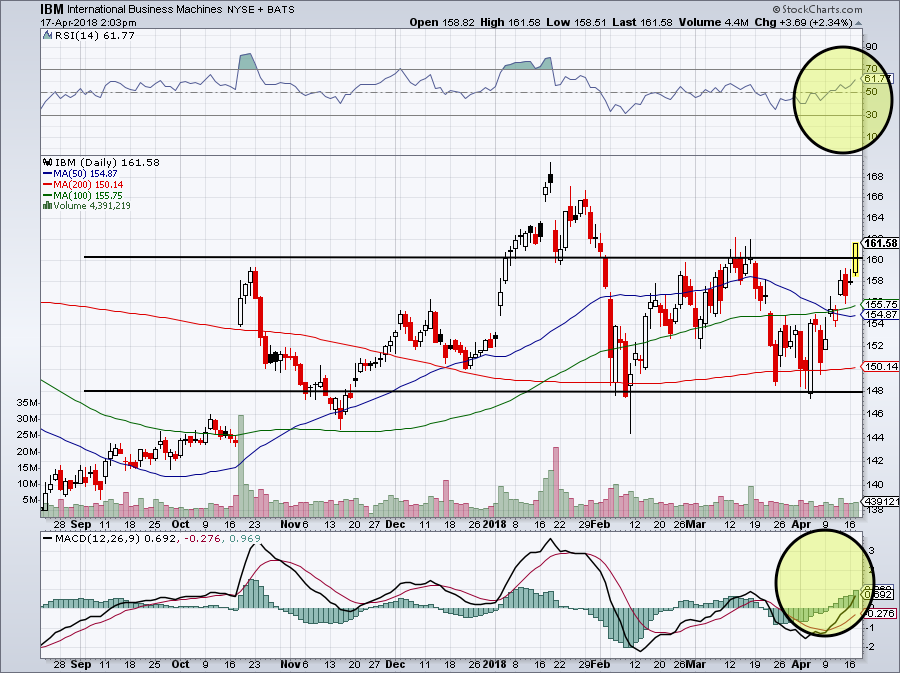
Task: Click the 90 label on the RSI axis
Action: [x=871, y=46]
